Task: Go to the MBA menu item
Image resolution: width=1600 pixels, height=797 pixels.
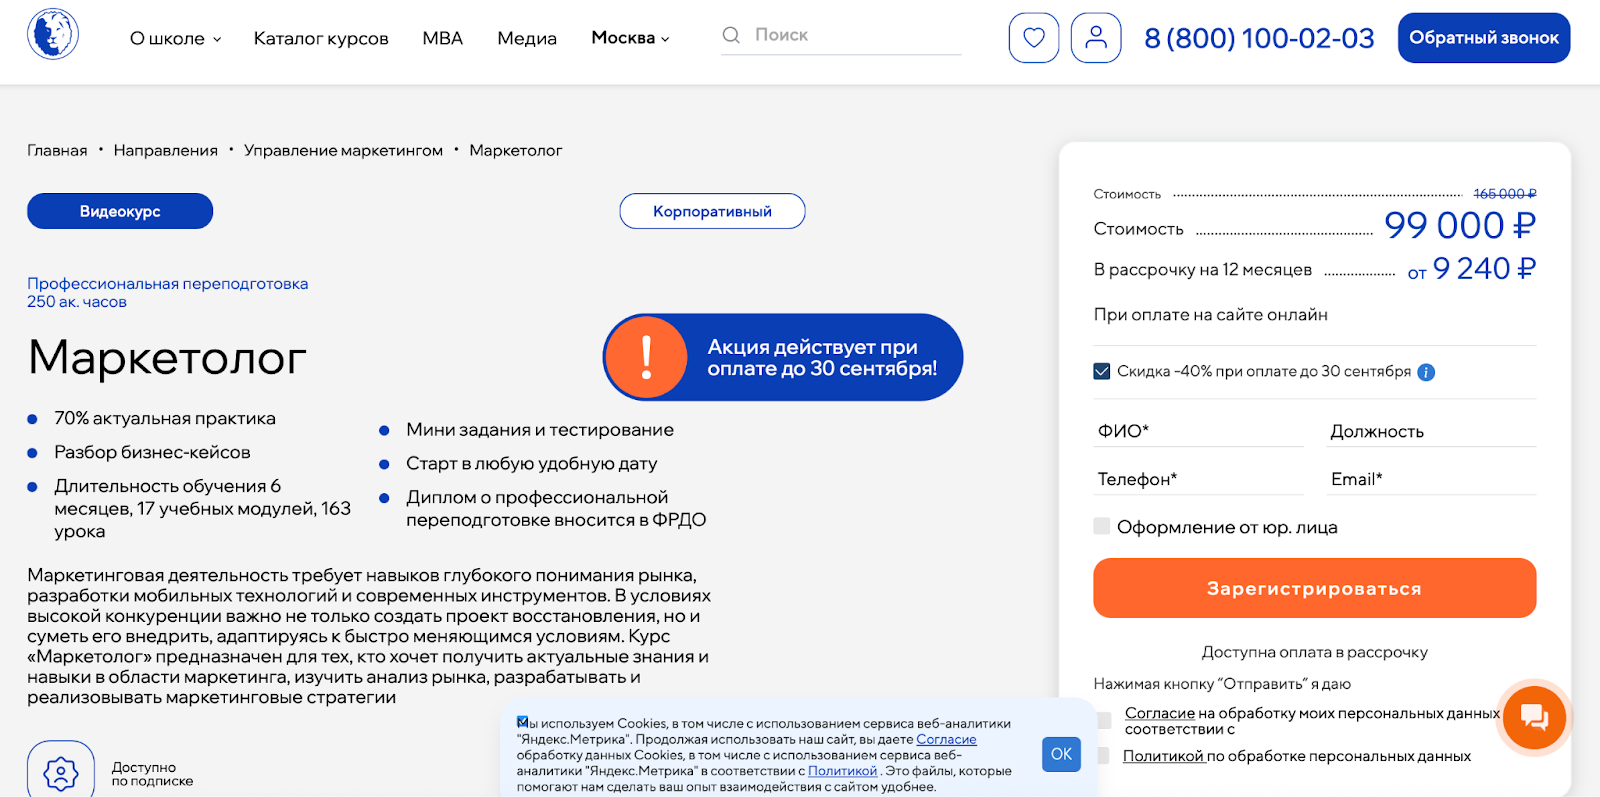Action: pos(442,38)
